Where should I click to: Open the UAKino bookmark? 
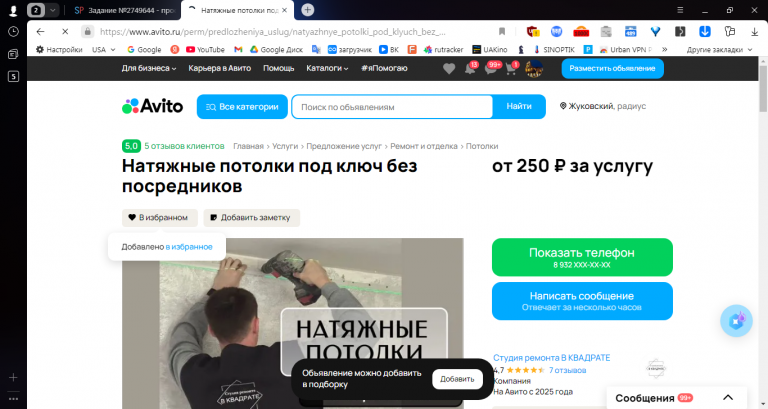tap(489, 49)
